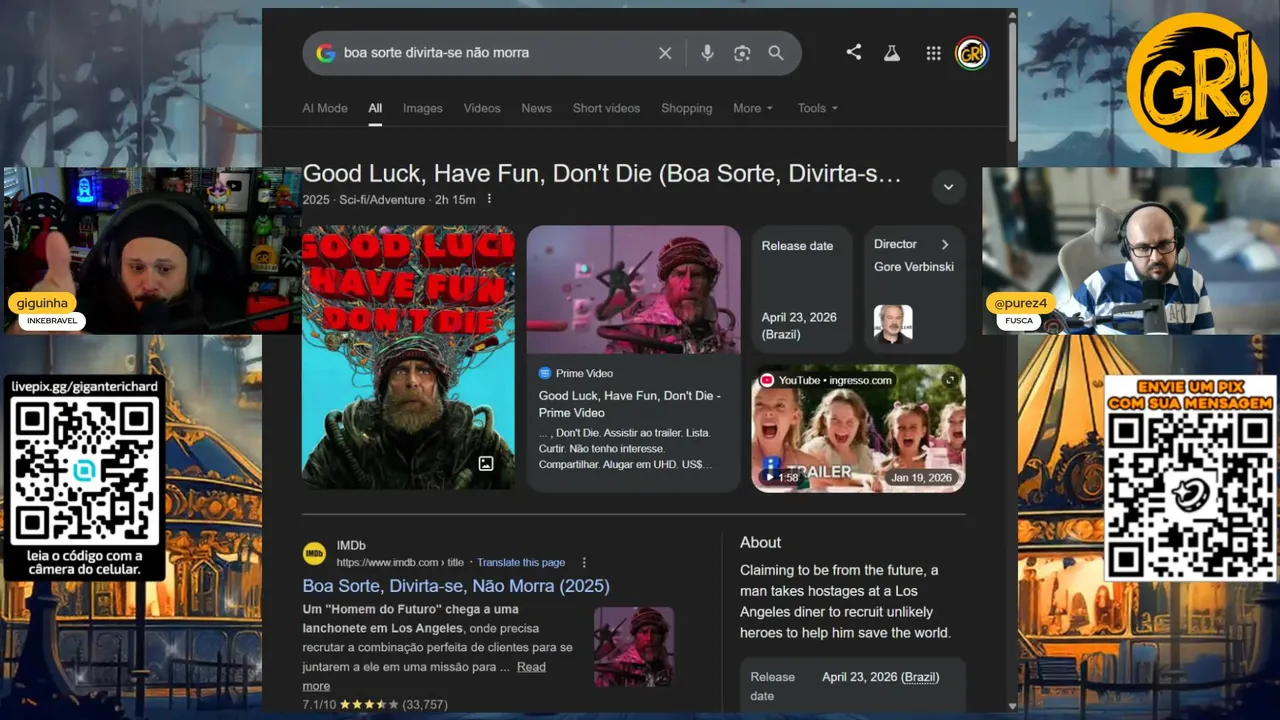Click inside the search query field
This screenshot has height=720, width=1280.
495,53
